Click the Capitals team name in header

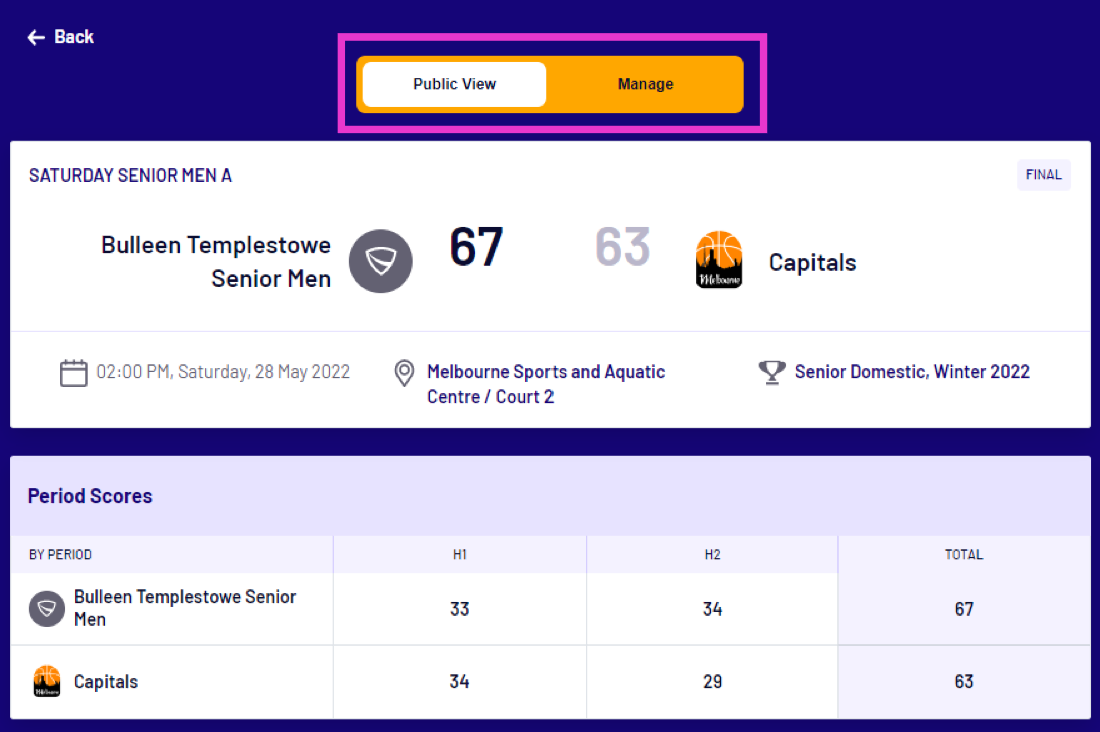(812, 263)
